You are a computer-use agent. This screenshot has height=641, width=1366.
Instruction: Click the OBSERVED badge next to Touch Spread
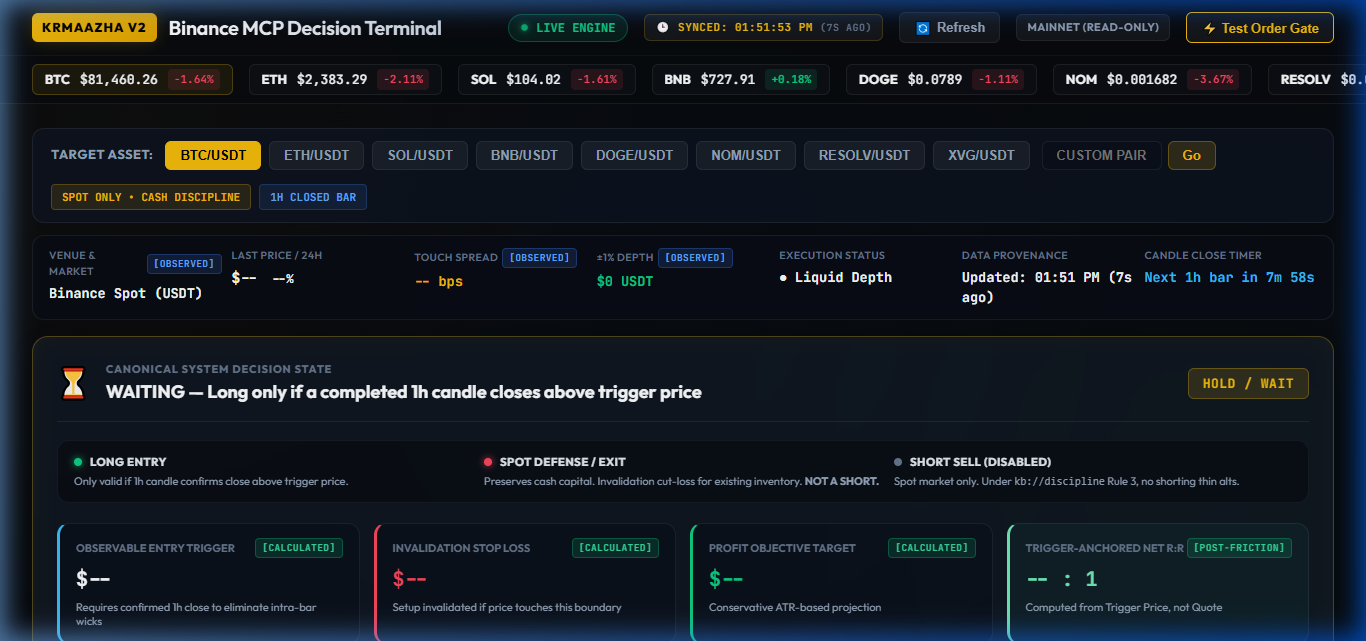[539, 258]
